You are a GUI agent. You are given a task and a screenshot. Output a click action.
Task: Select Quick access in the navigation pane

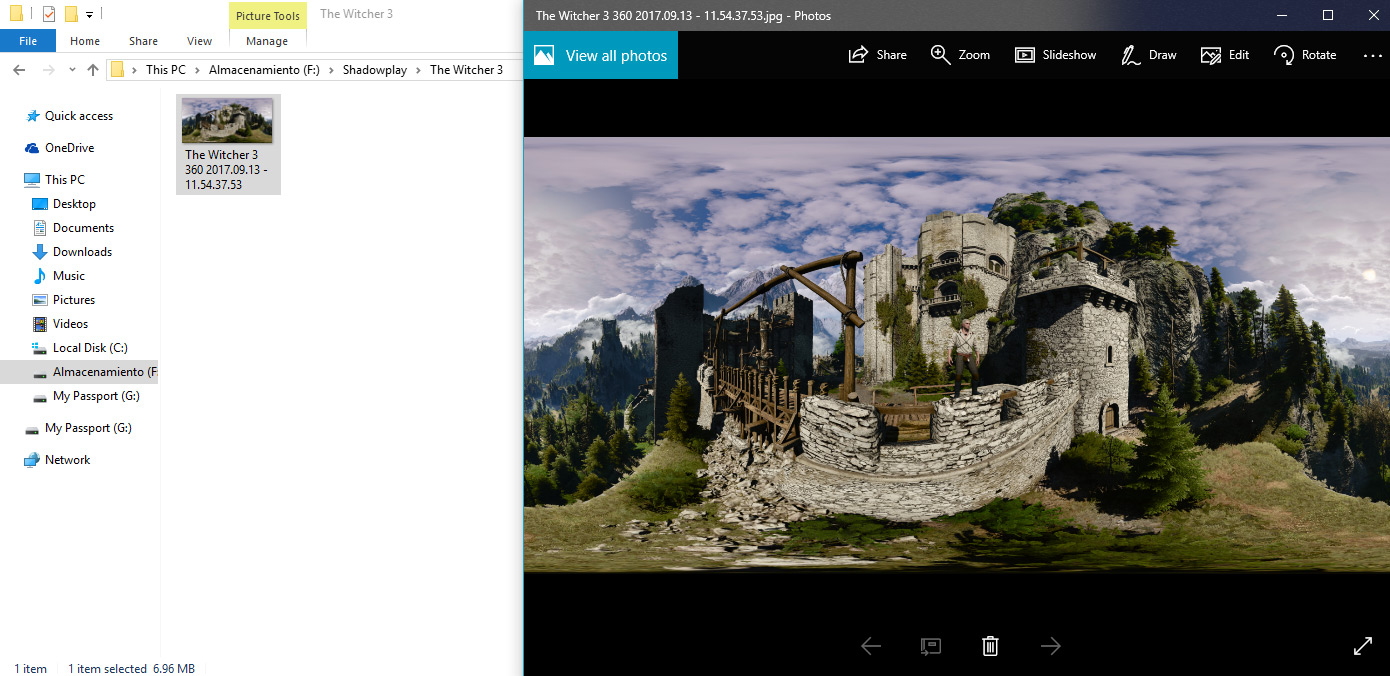[79, 116]
